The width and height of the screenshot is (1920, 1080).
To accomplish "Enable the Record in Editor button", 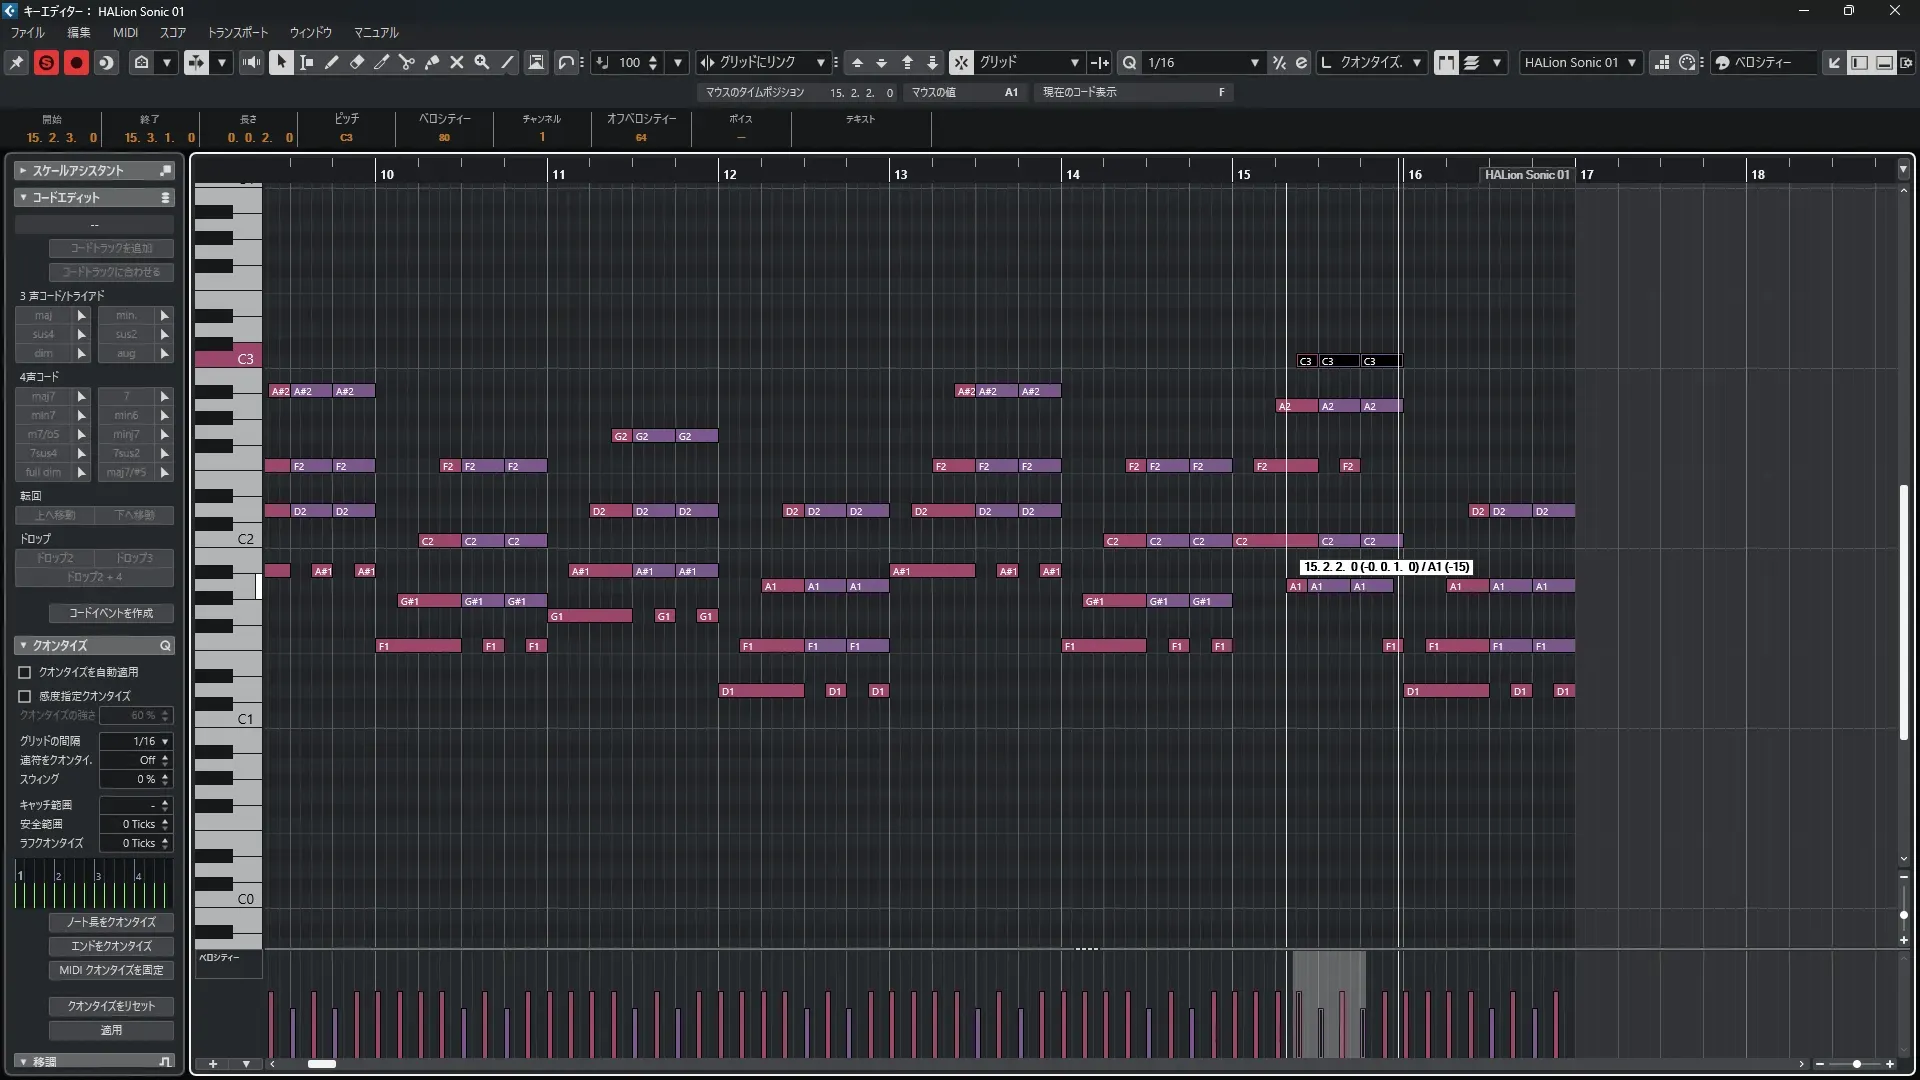I will coord(76,62).
